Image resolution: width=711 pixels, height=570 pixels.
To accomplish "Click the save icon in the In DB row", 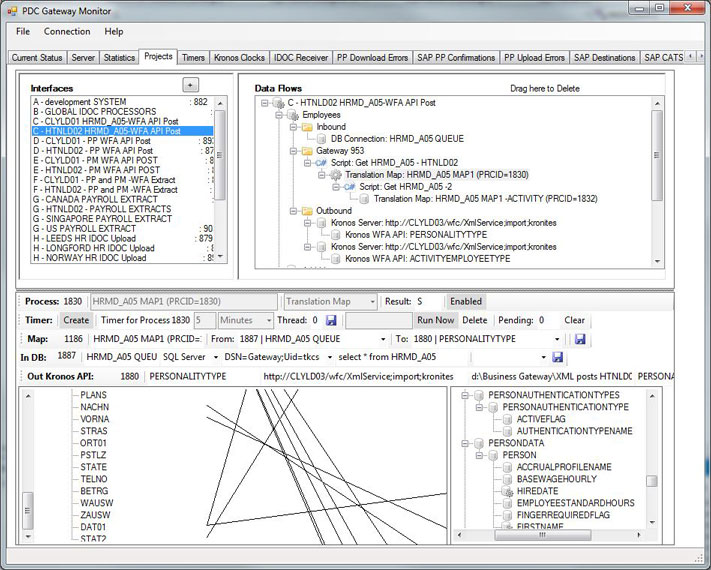I will click(x=557, y=357).
